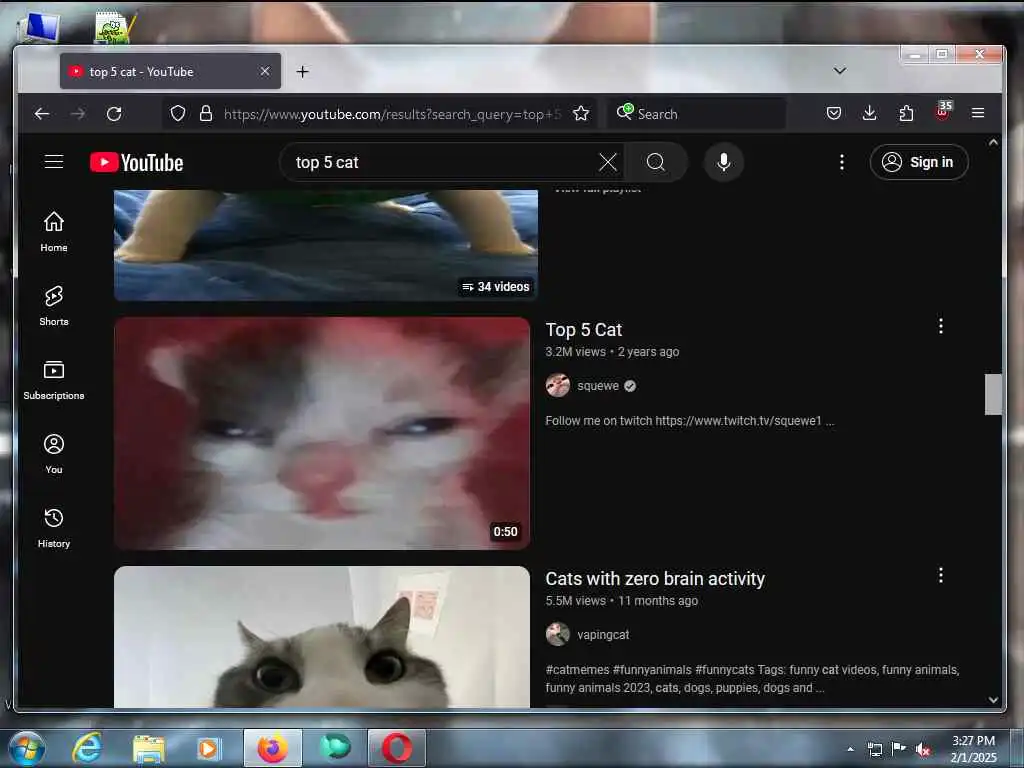Image resolution: width=1024 pixels, height=768 pixels.
Task: Click the site security padlock icon
Action: click(x=206, y=114)
